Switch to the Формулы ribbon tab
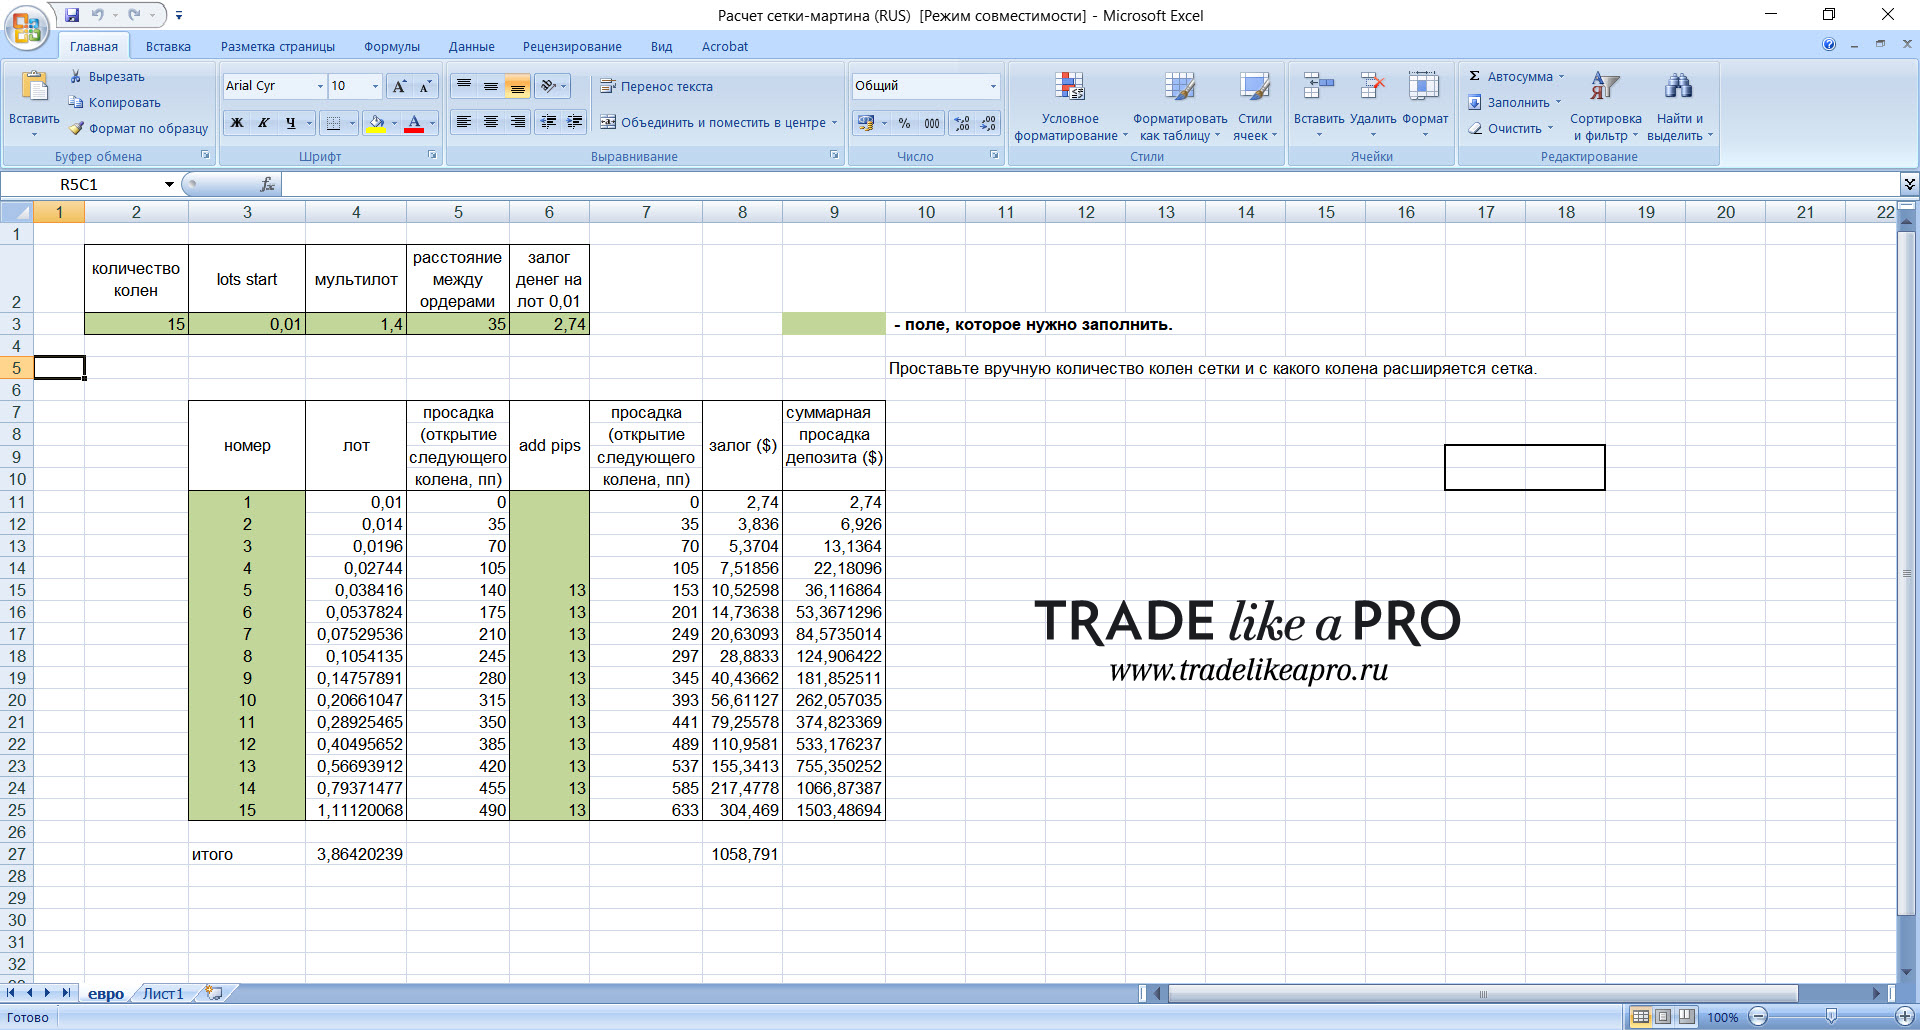The width and height of the screenshot is (1920, 1030). click(392, 46)
